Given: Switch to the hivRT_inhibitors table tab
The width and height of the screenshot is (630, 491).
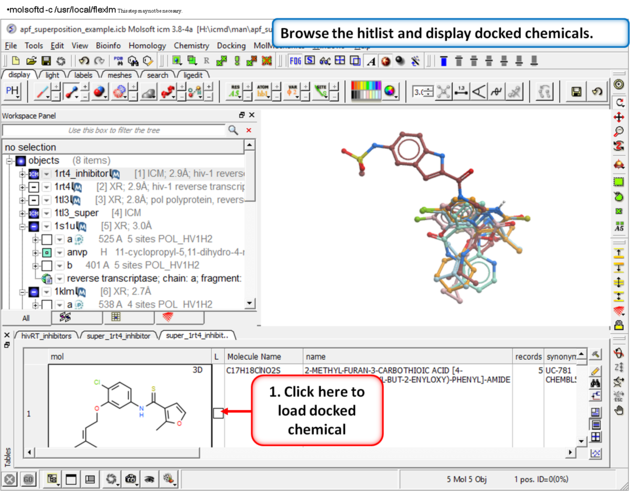Looking at the screenshot, I should click(x=46, y=336).
